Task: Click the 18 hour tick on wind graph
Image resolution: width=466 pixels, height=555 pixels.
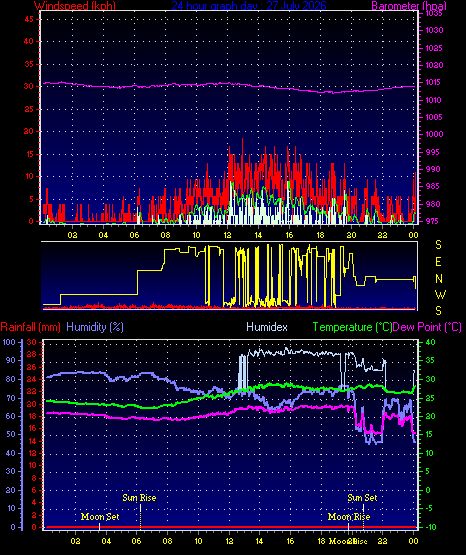Action: tap(320, 235)
